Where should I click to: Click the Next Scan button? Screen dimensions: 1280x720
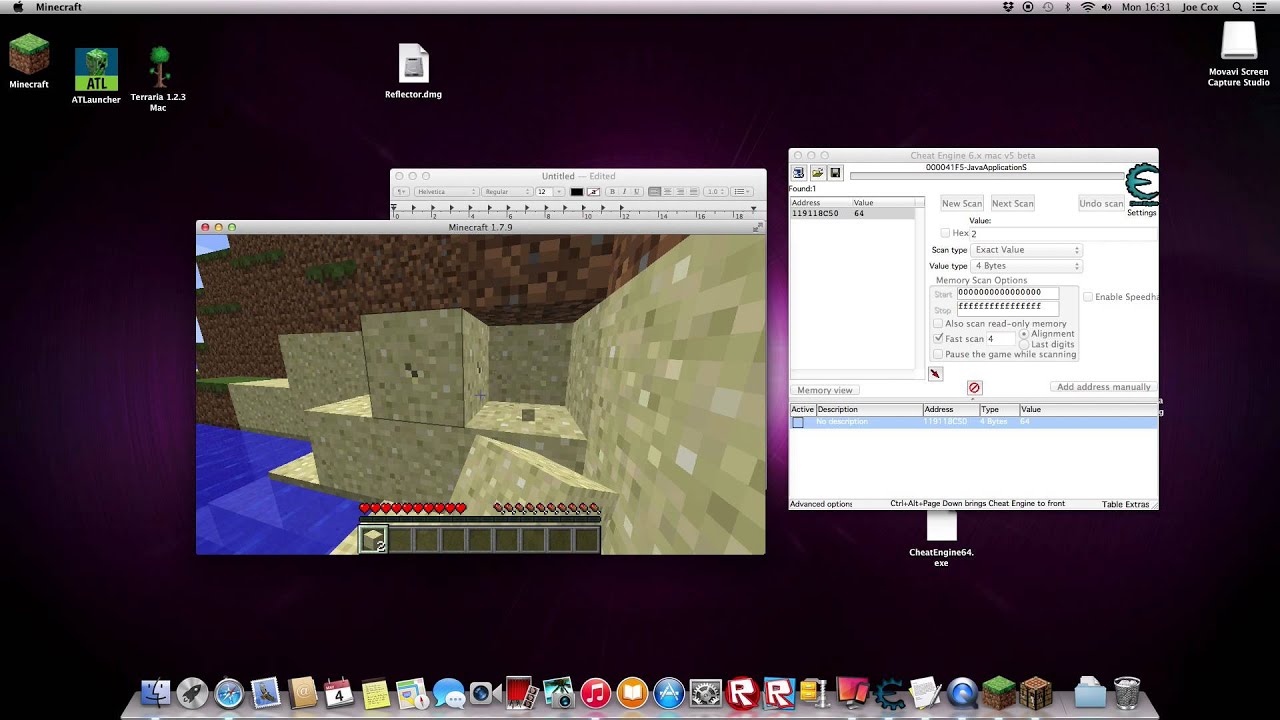pos(1012,204)
